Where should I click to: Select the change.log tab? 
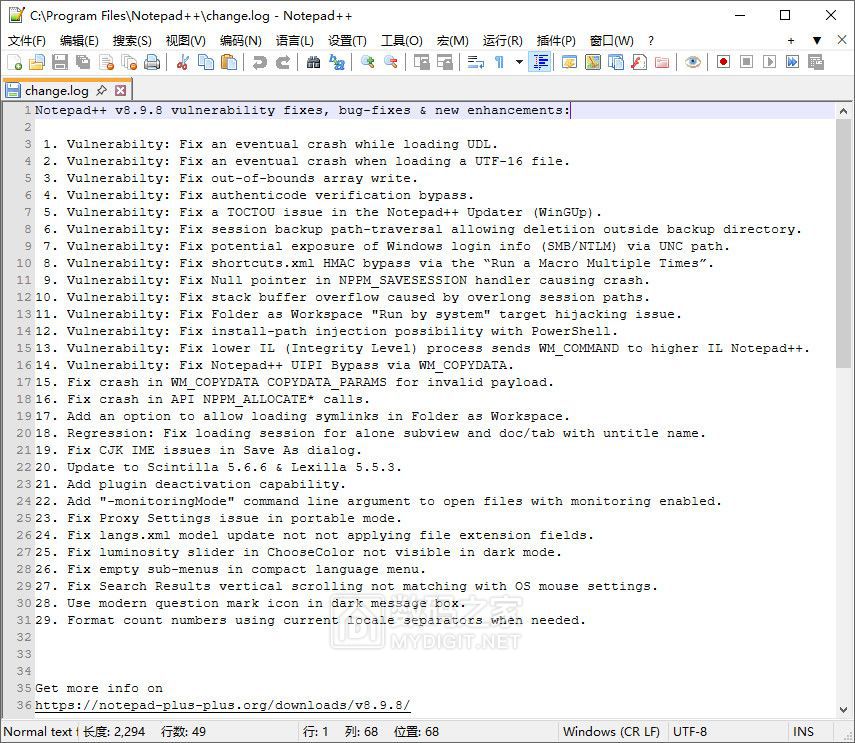click(x=56, y=90)
